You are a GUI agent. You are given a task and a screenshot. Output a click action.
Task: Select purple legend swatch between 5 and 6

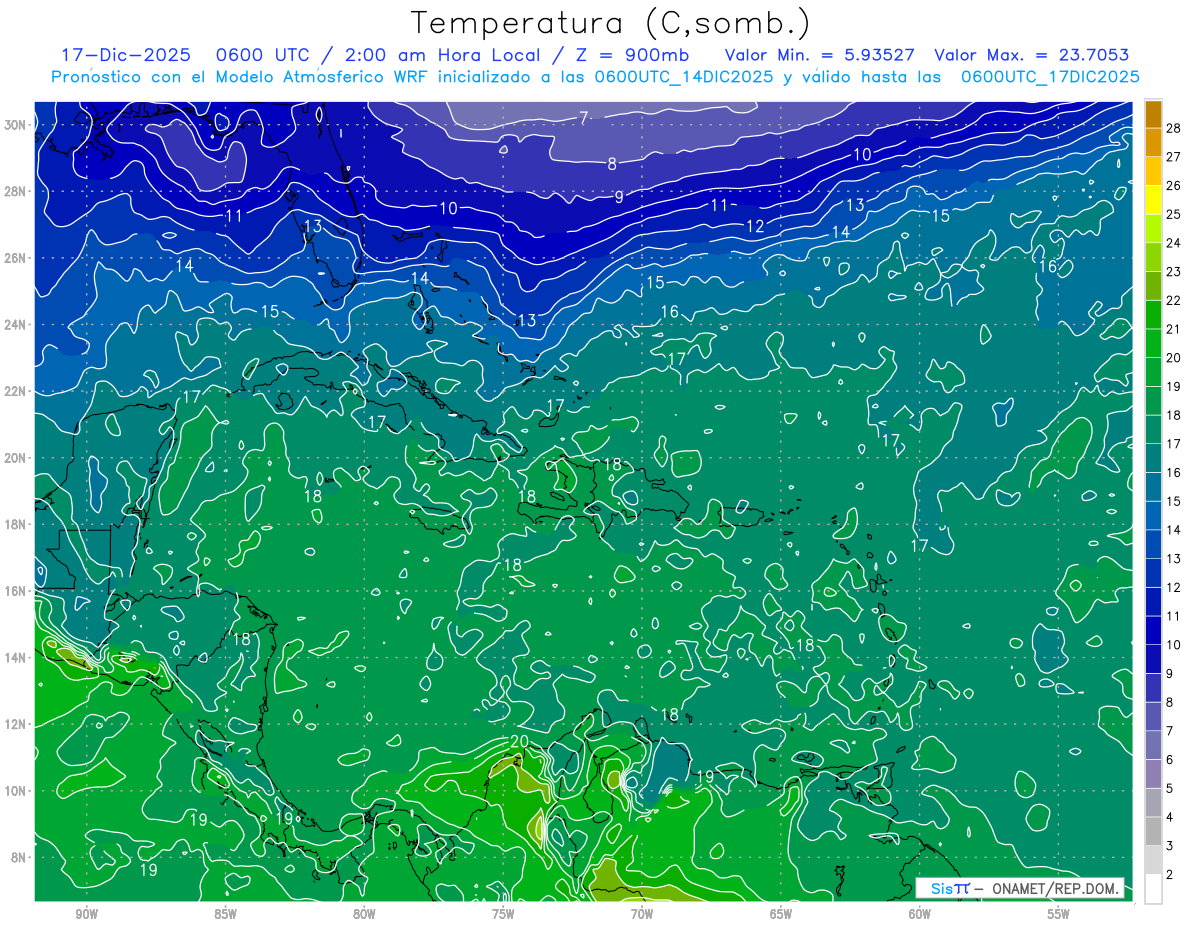(1153, 774)
